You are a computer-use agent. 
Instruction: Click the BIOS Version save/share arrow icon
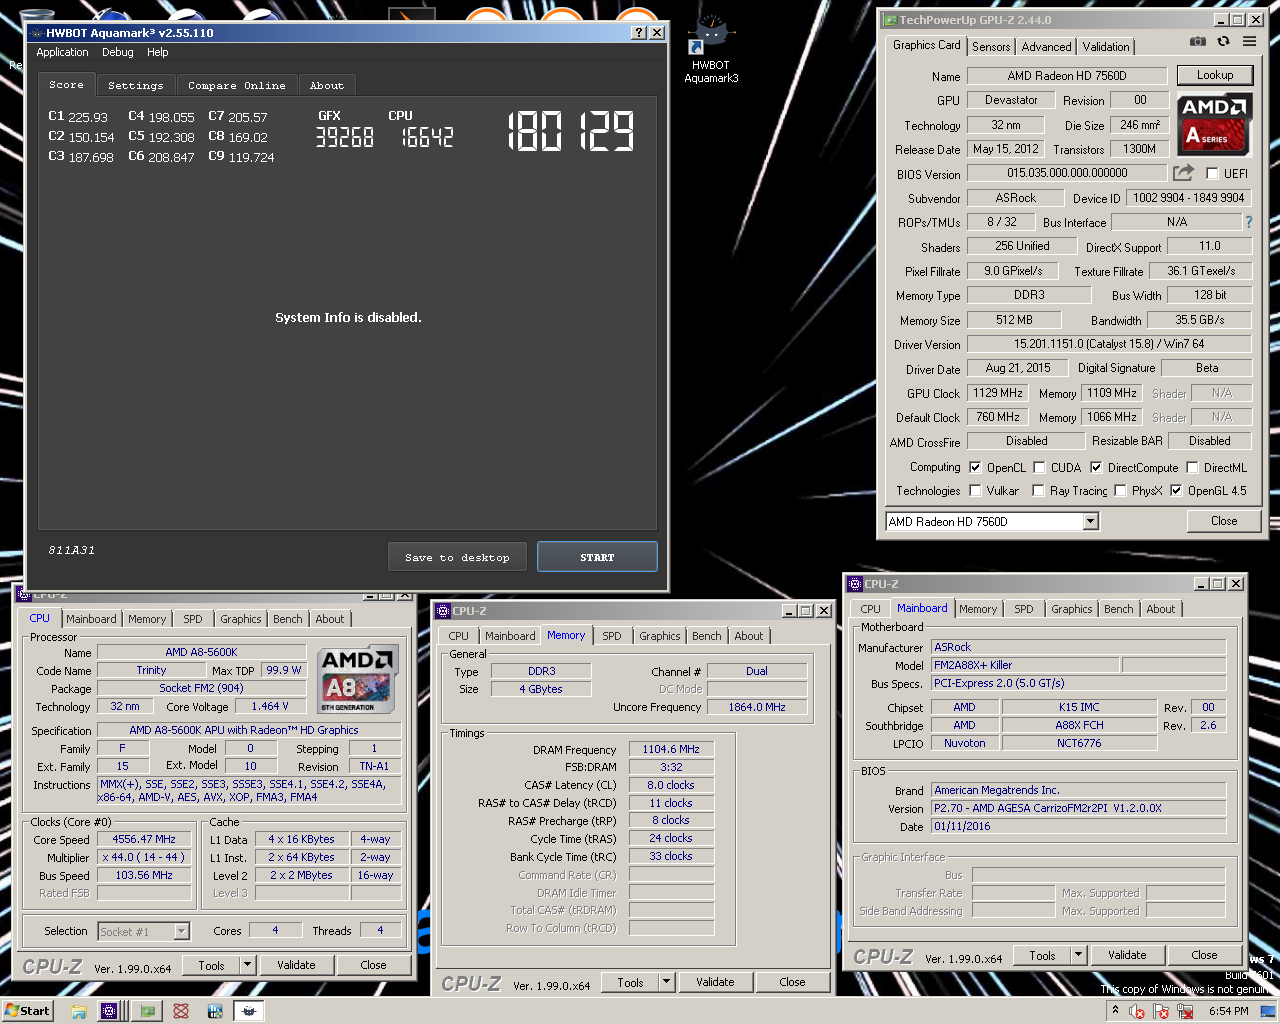coord(1183,172)
